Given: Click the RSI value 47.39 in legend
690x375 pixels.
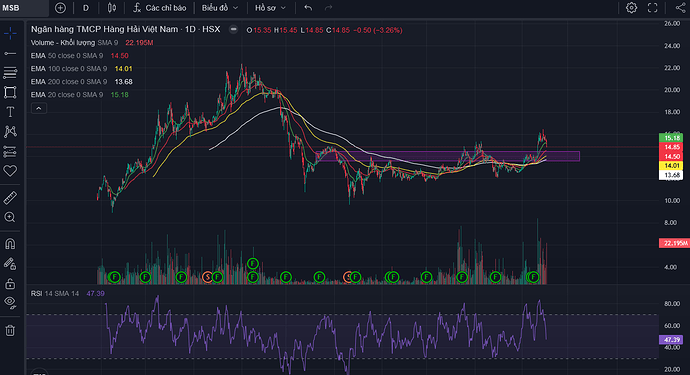Looking at the screenshot, I should click(x=95, y=294).
